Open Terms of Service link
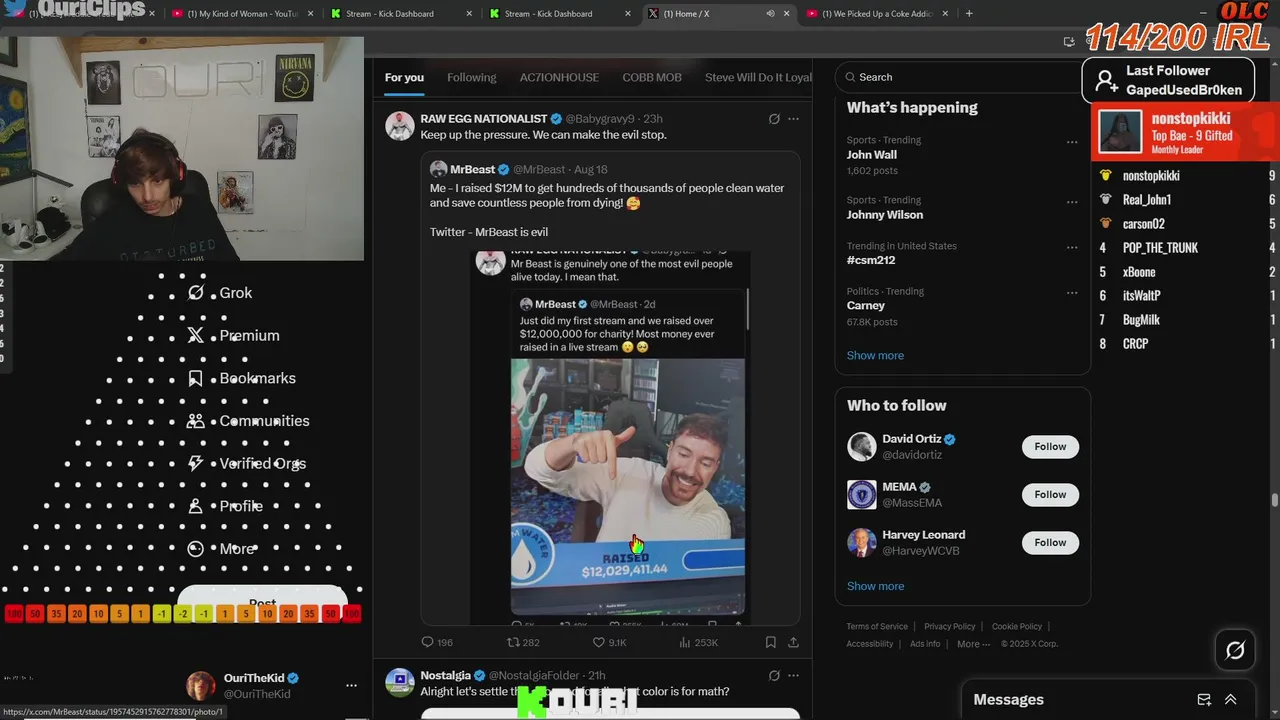This screenshot has width=1280, height=720. [877, 627]
